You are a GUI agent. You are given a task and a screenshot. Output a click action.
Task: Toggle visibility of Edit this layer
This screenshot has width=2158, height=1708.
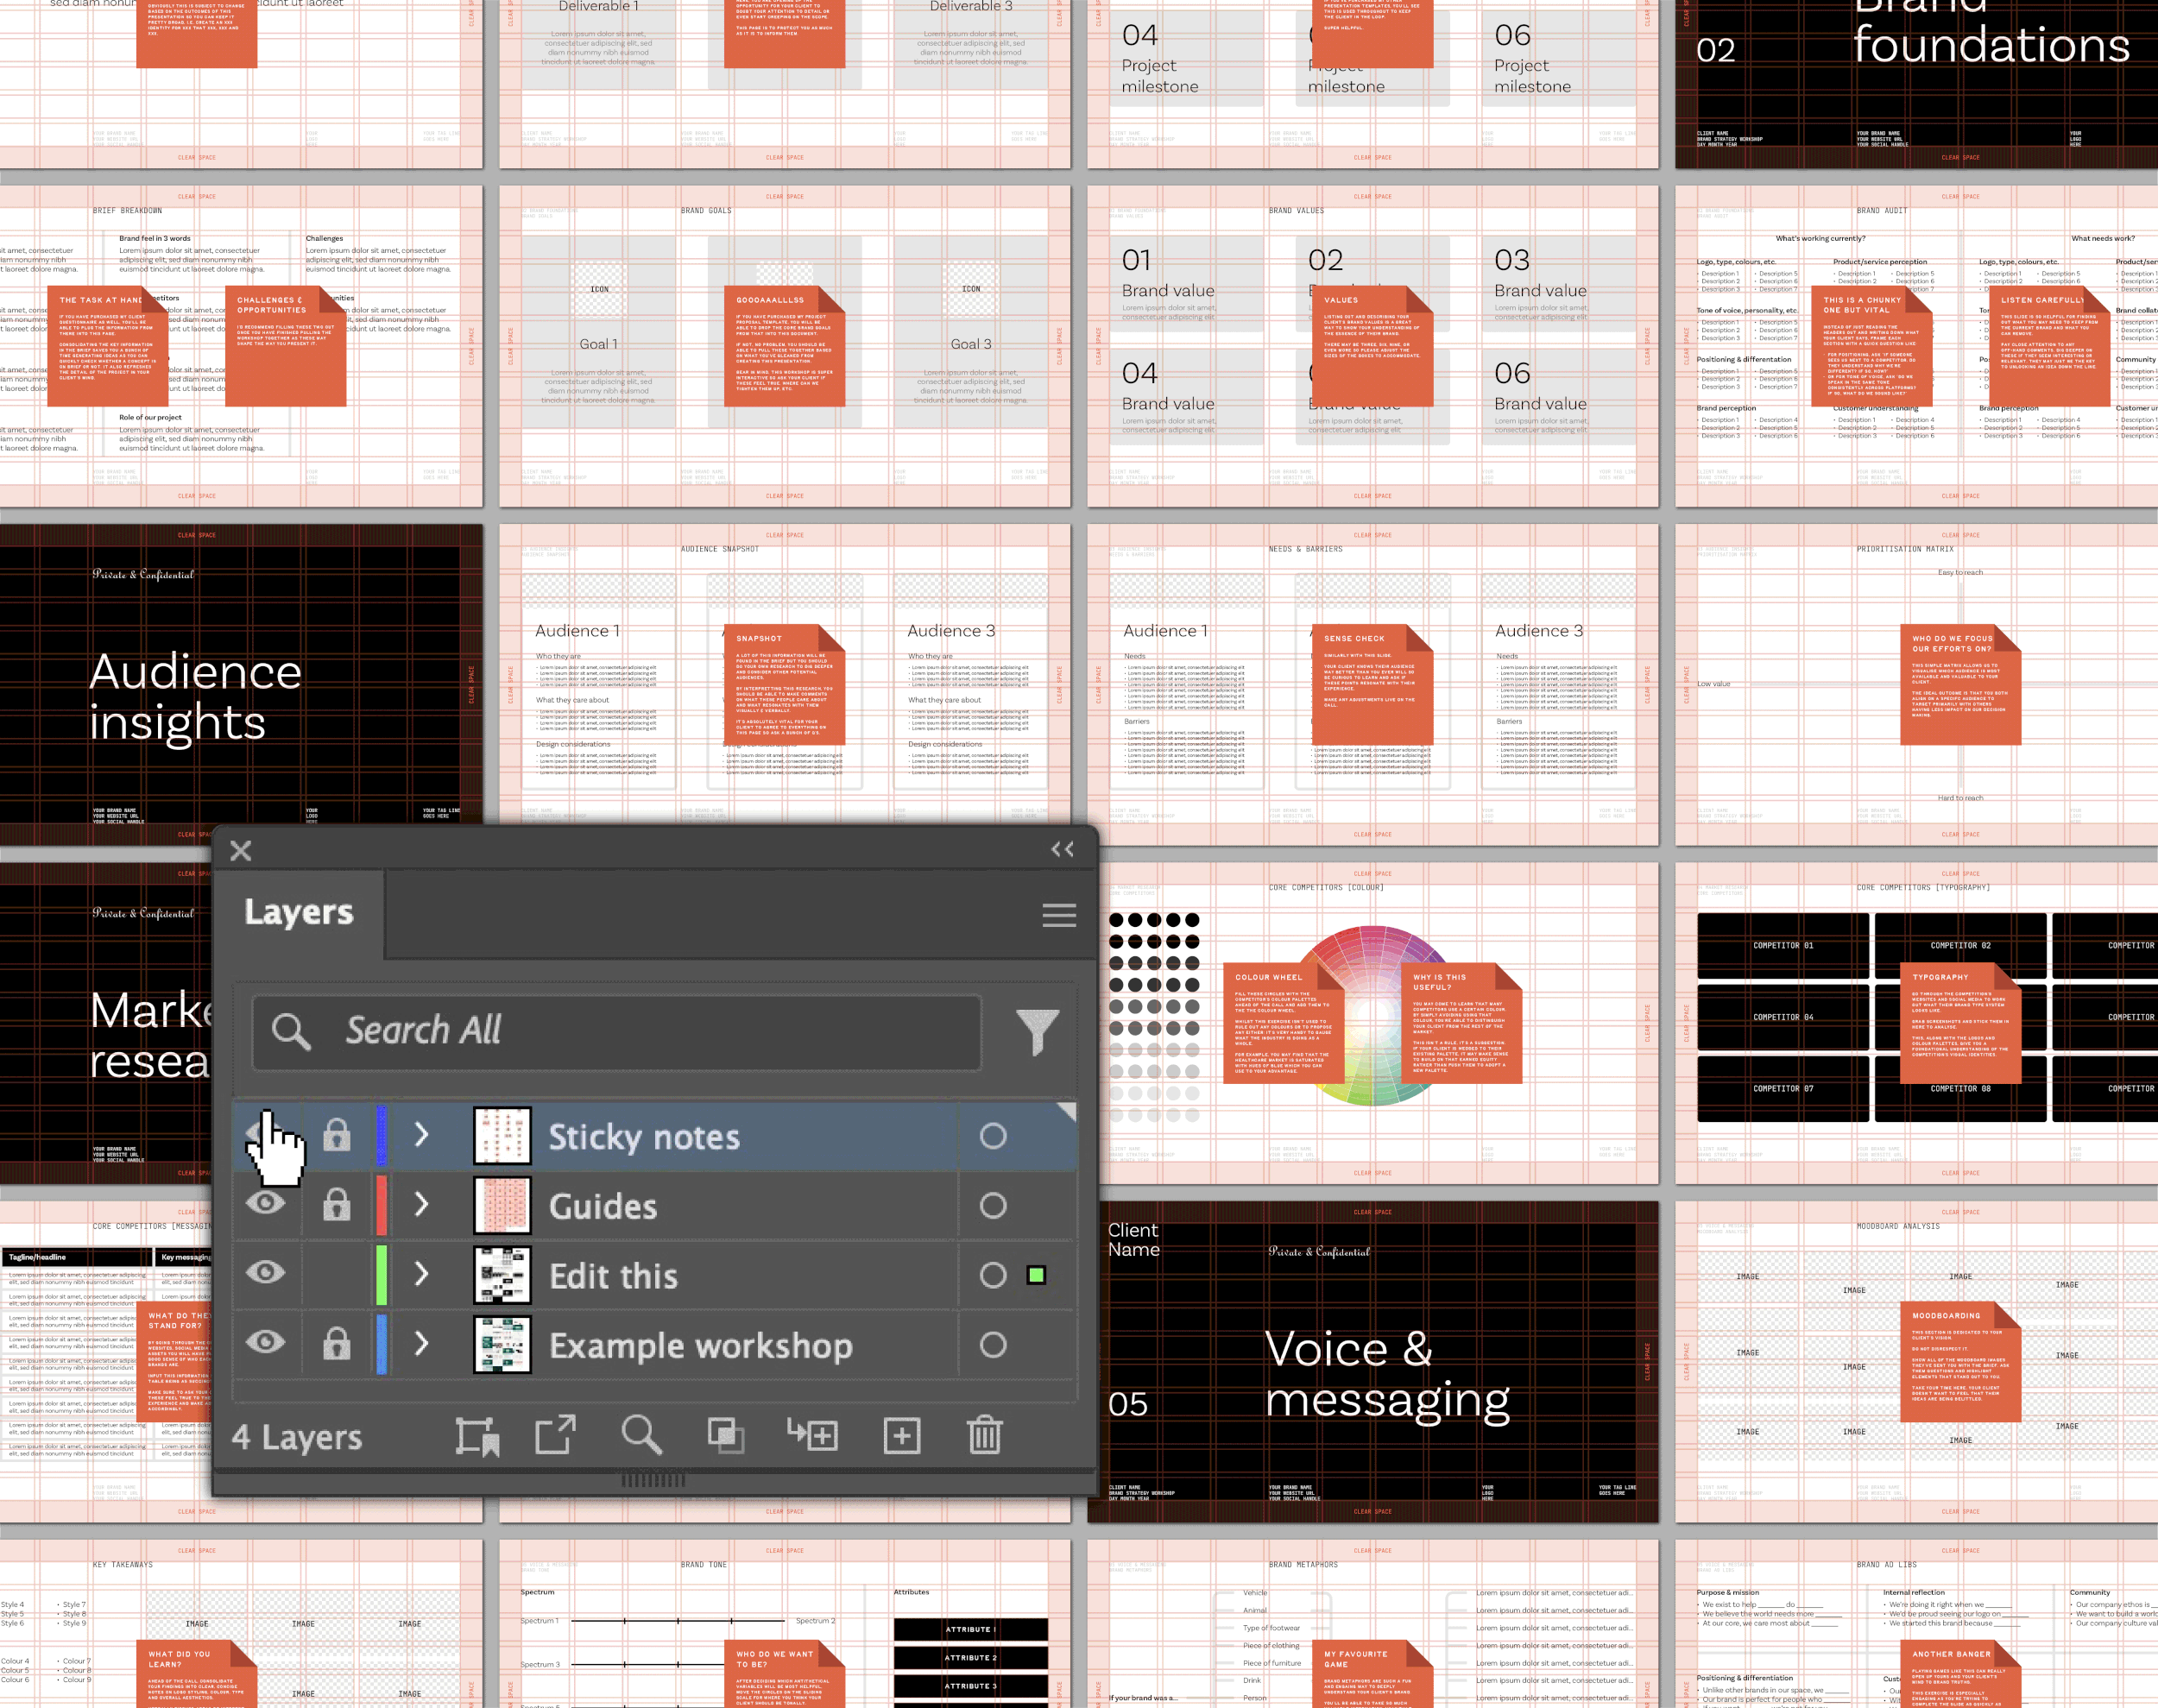click(265, 1273)
